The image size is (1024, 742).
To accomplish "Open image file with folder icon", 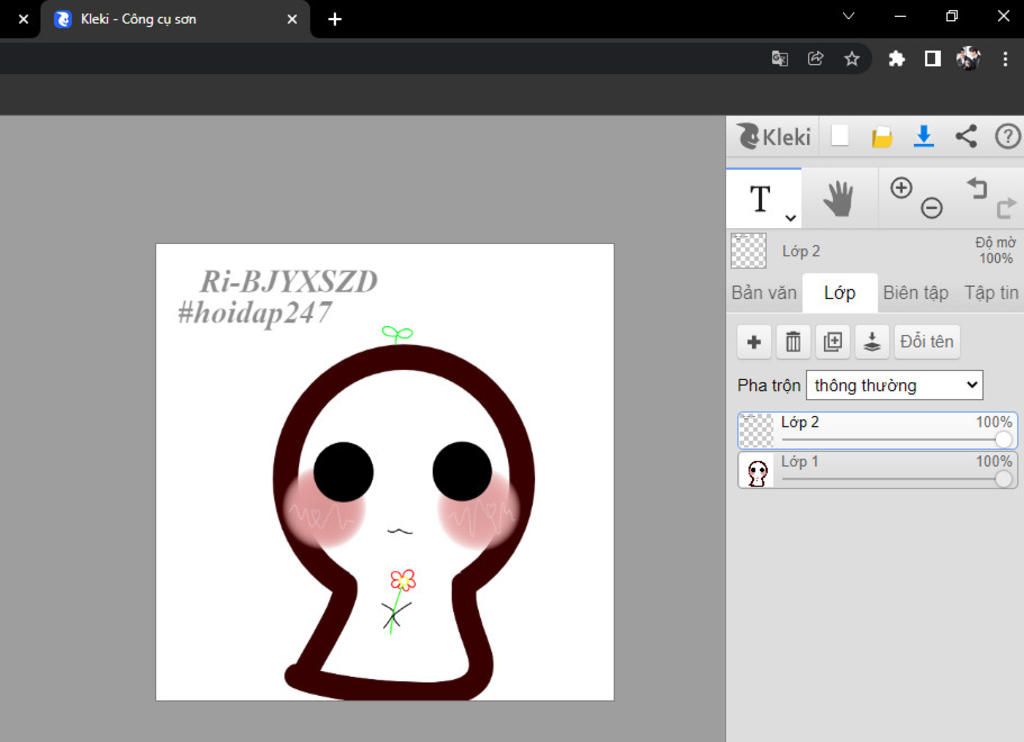I will point(881,137).
